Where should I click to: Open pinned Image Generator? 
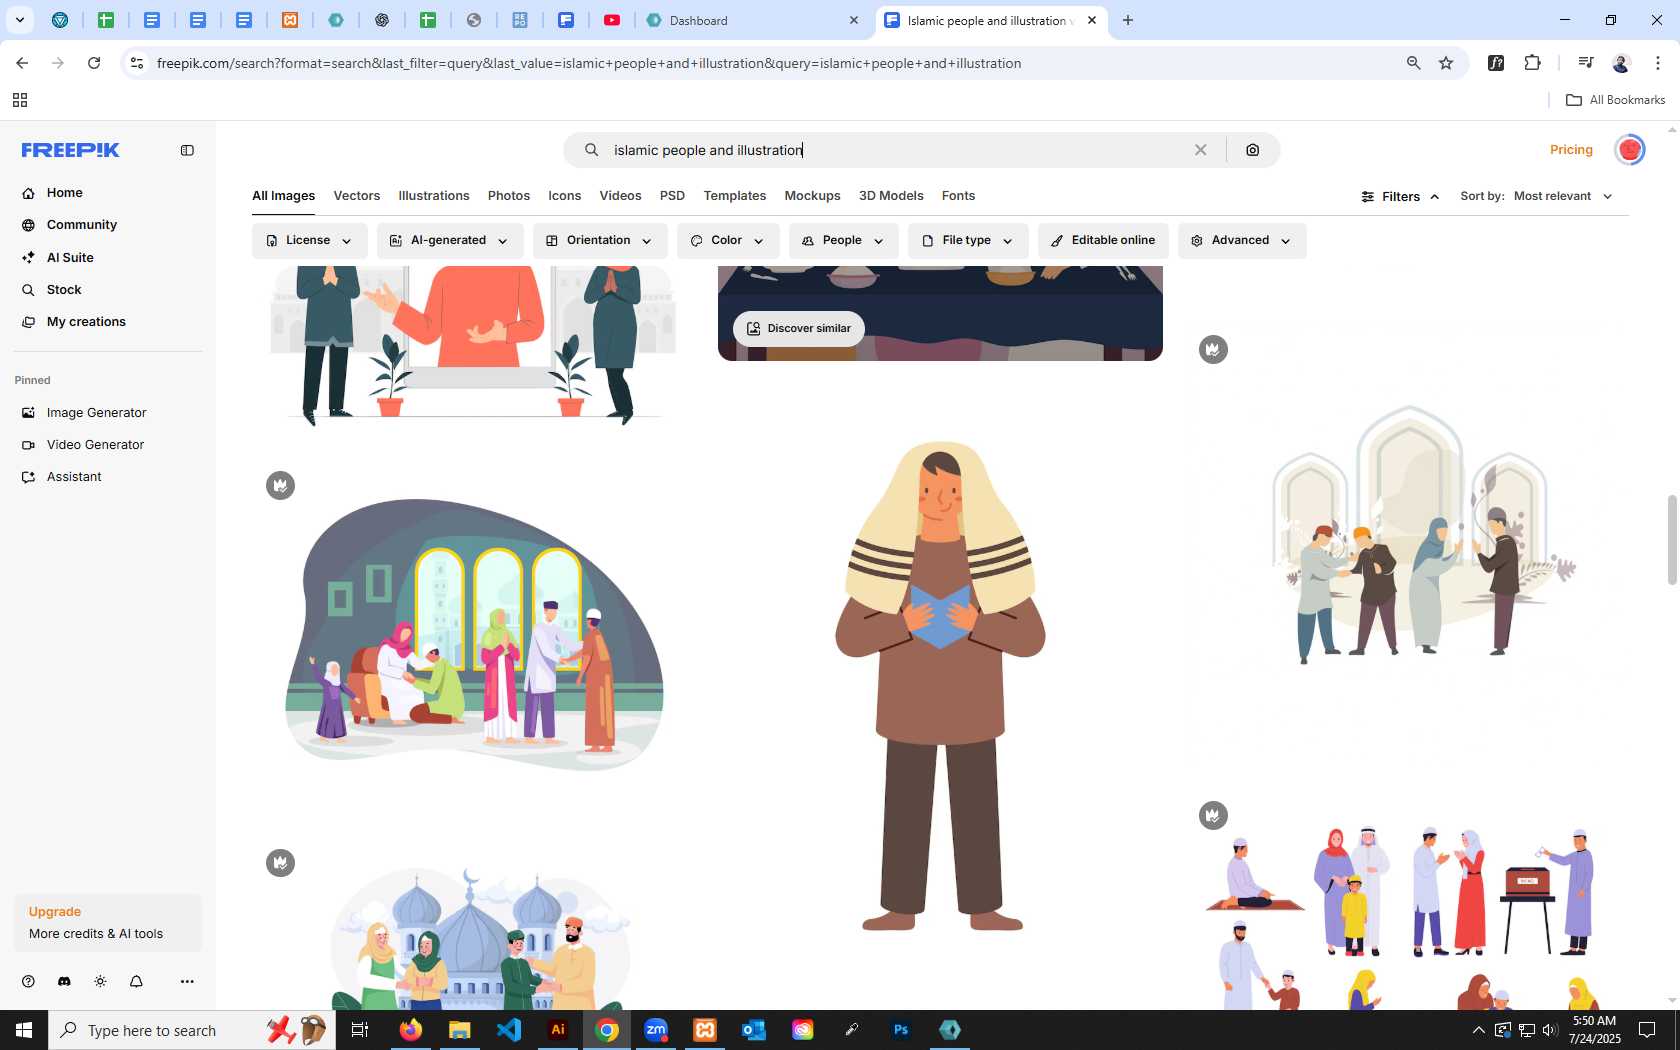(96, 412)
